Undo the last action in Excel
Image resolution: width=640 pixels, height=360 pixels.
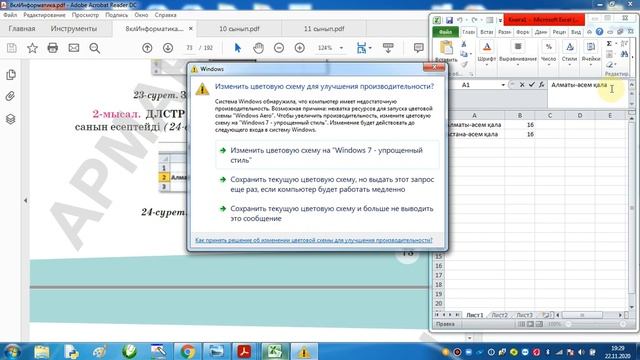pyautogui.click(x=460, y=20)
